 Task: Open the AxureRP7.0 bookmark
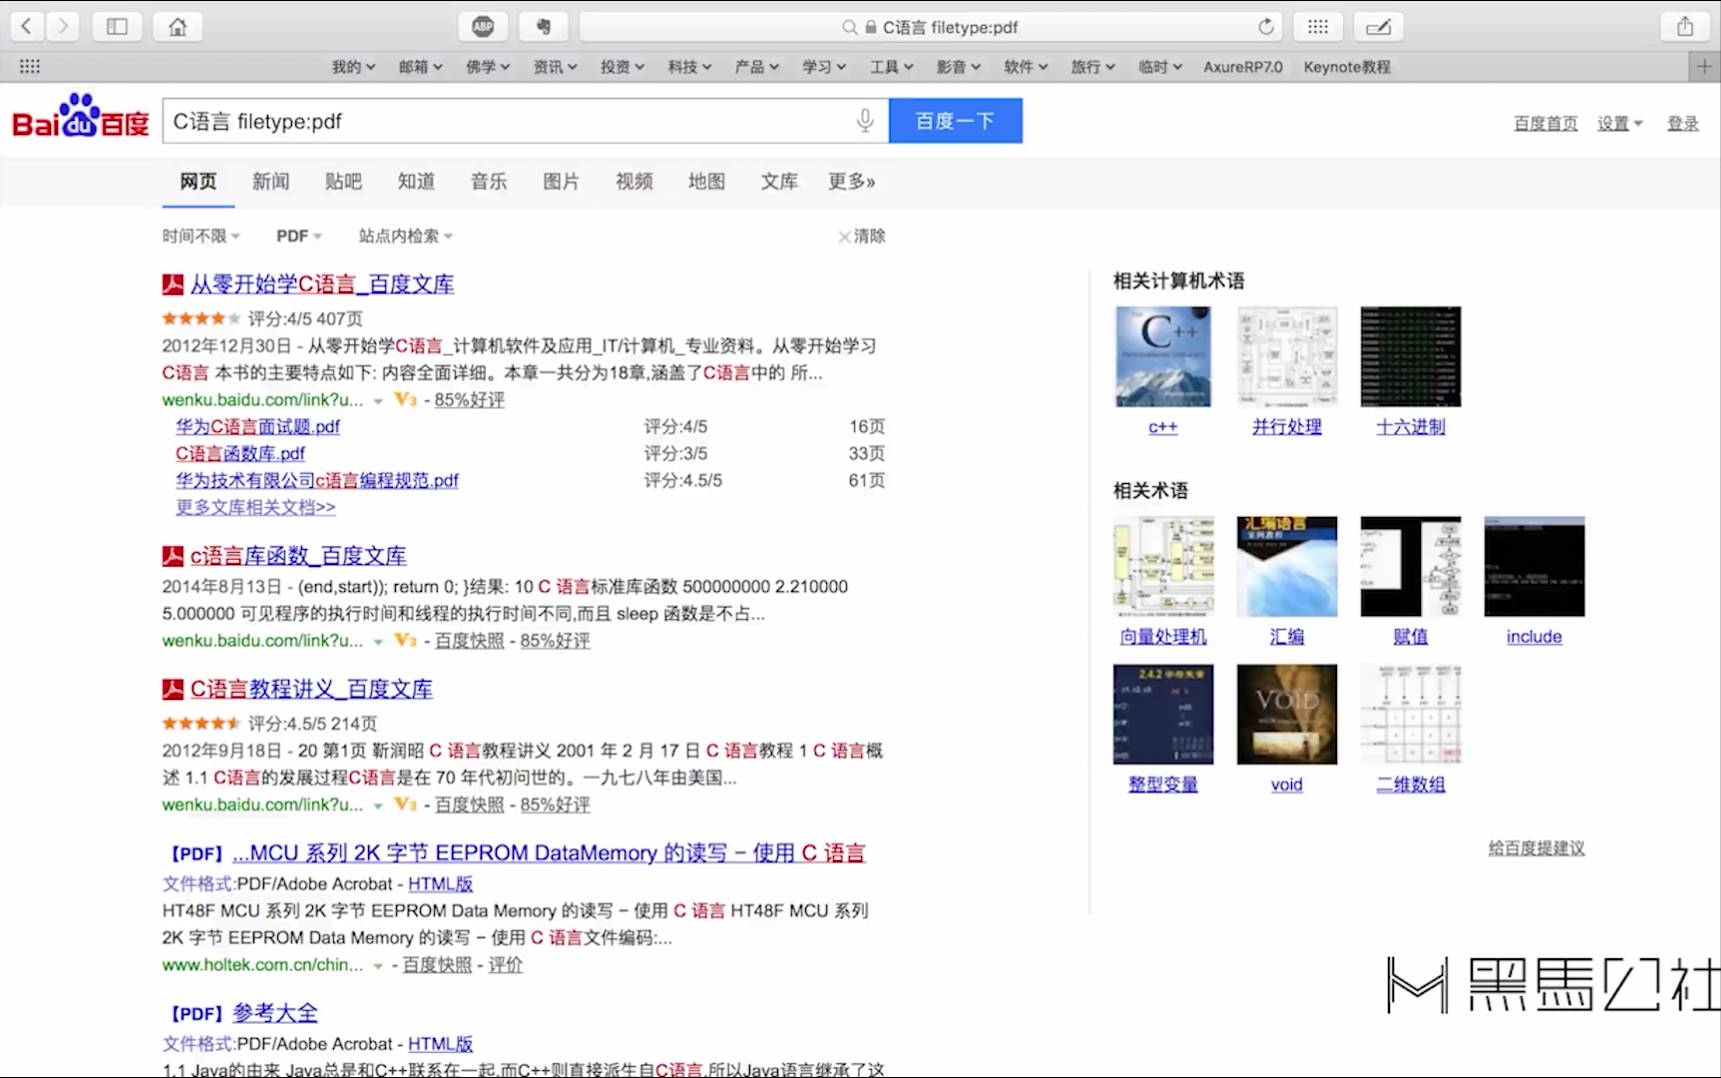pyautogui.click(x=1243, y=67)
